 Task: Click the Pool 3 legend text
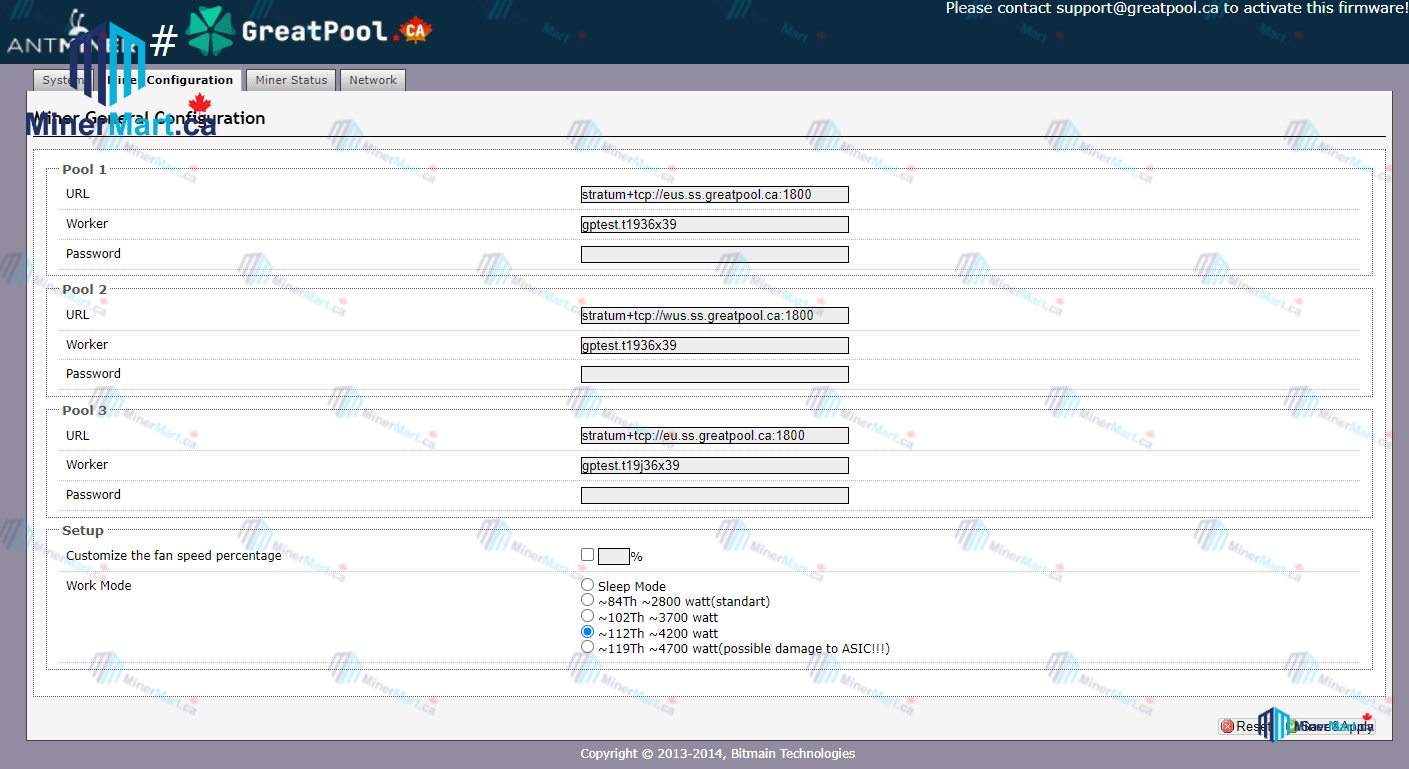84,410
